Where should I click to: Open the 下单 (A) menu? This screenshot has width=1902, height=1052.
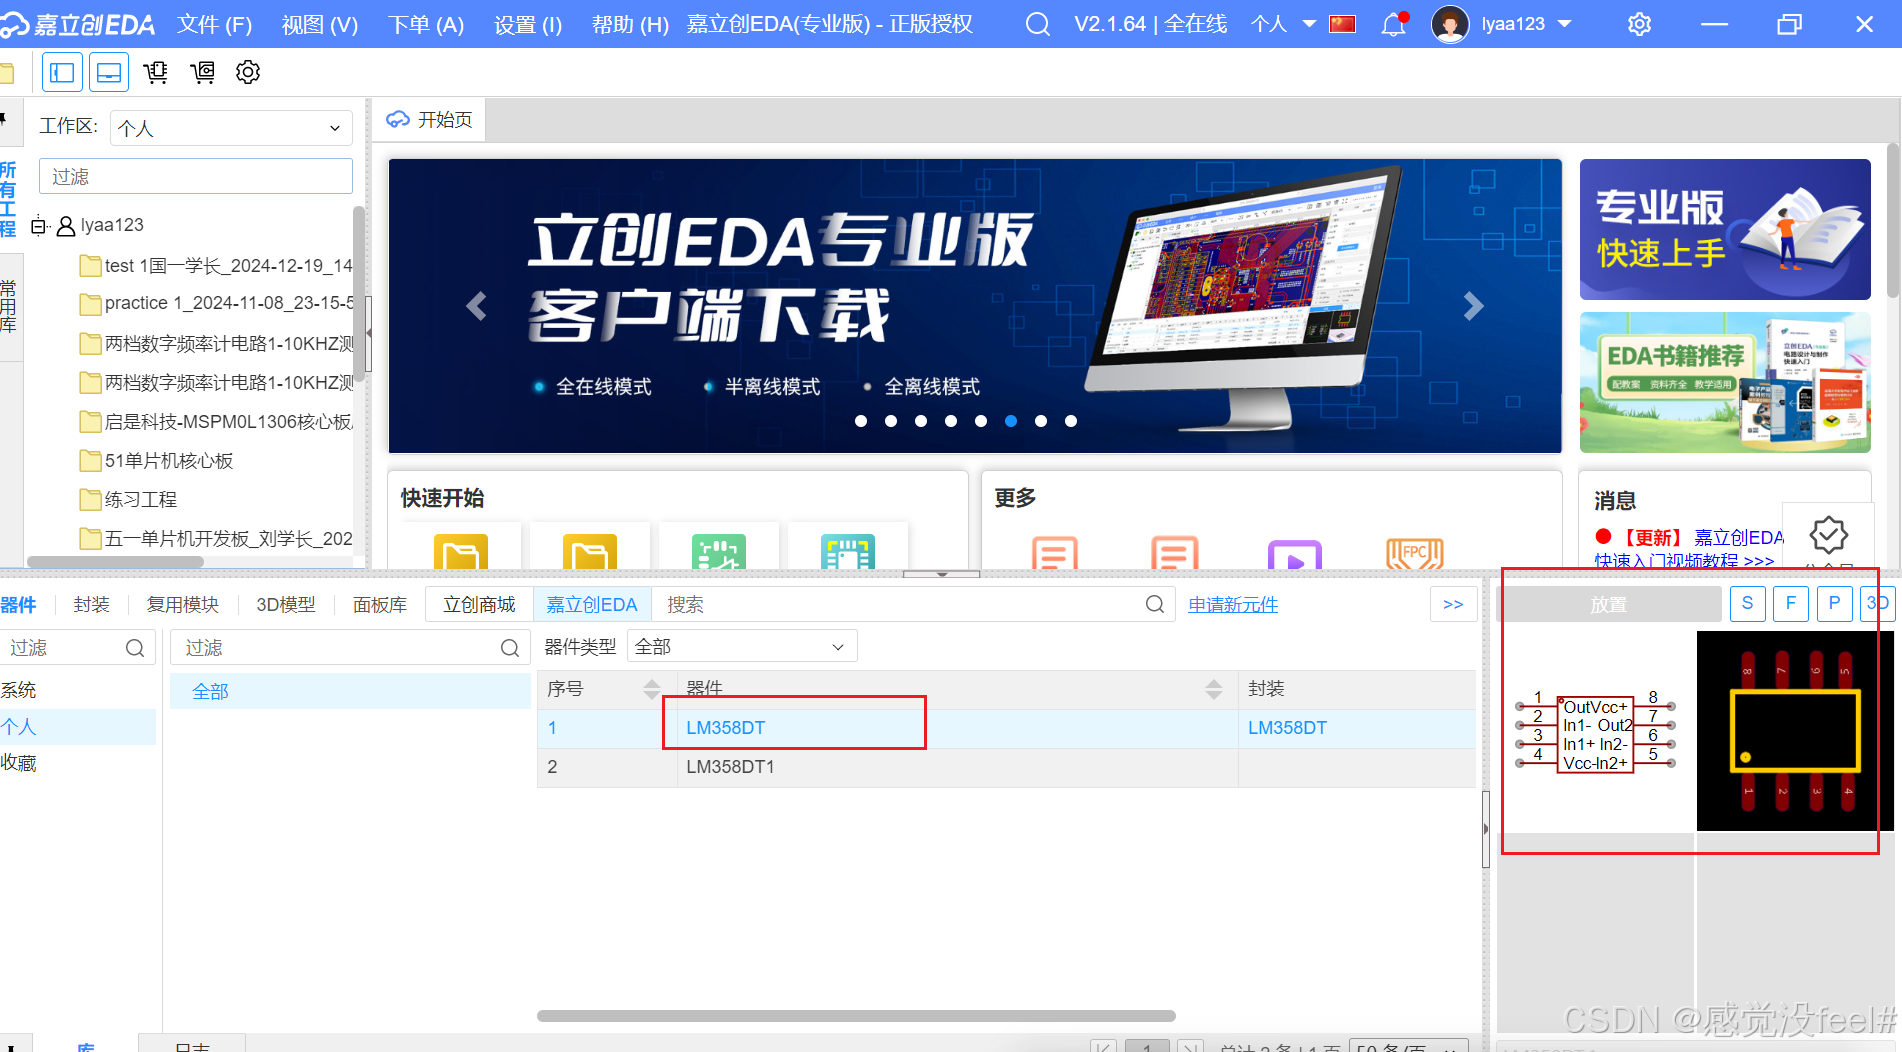[x=426, y=24]
